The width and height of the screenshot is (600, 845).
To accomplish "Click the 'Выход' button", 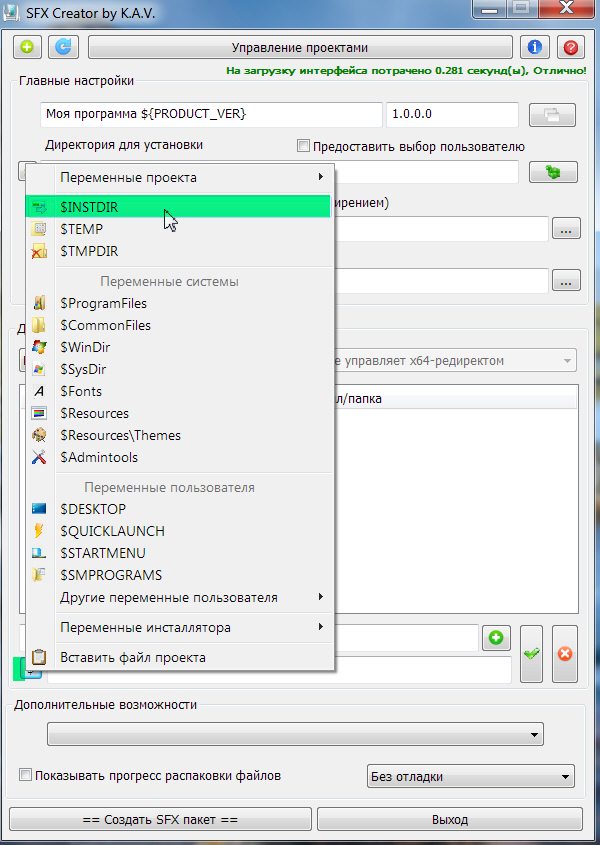I will 450,819.
